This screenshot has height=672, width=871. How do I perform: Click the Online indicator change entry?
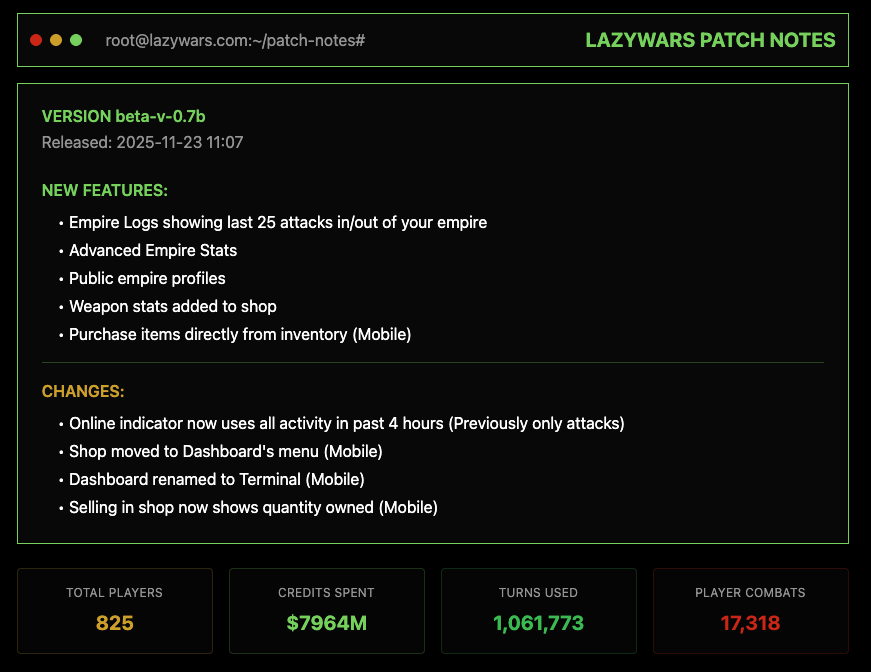(x=344, y=423)
